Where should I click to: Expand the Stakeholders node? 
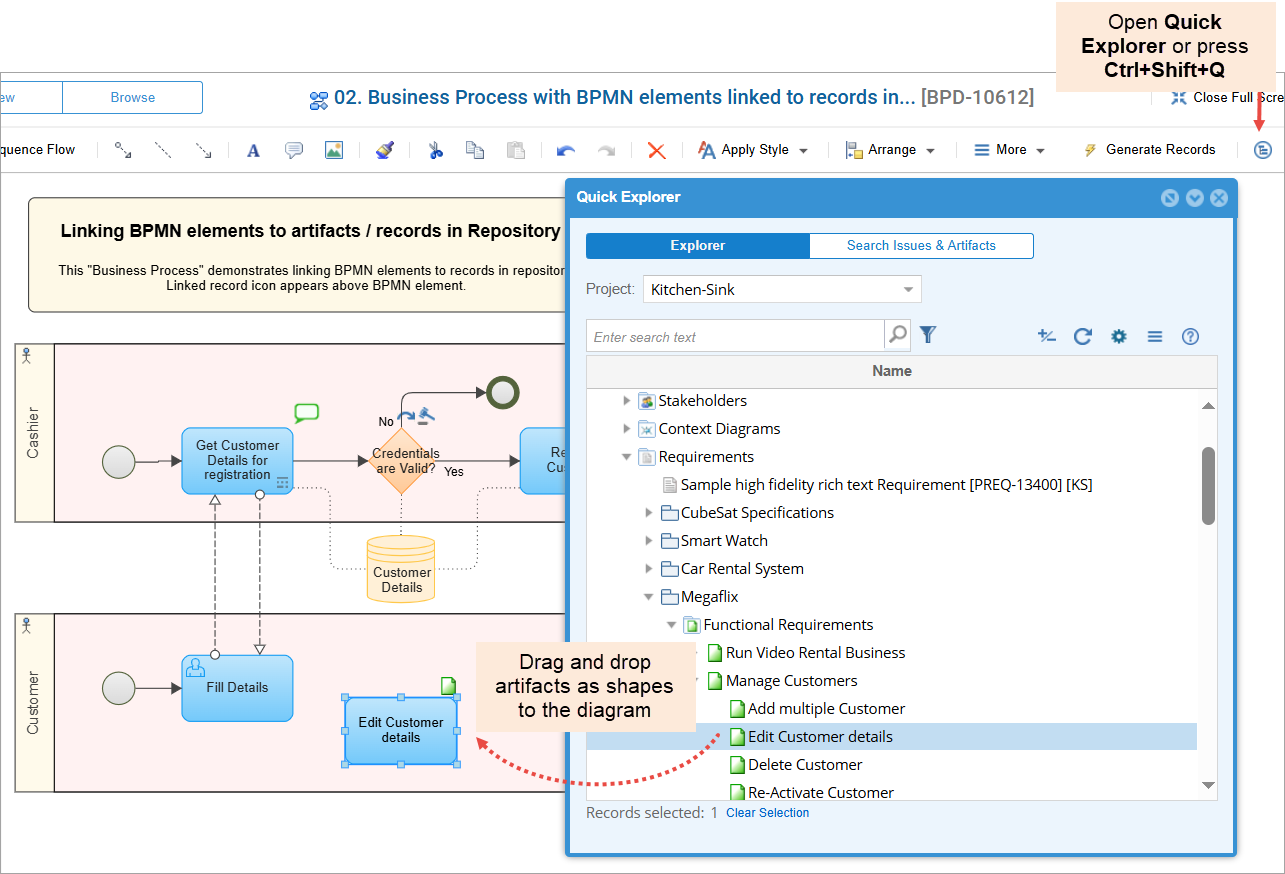(627, 401)
